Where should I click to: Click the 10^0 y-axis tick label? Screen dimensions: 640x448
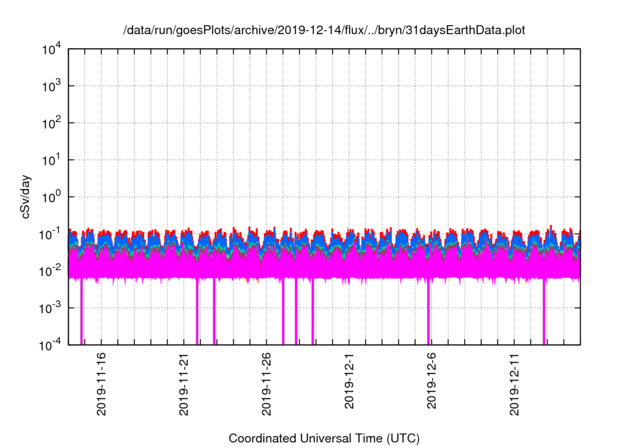(x=52, y=197)
